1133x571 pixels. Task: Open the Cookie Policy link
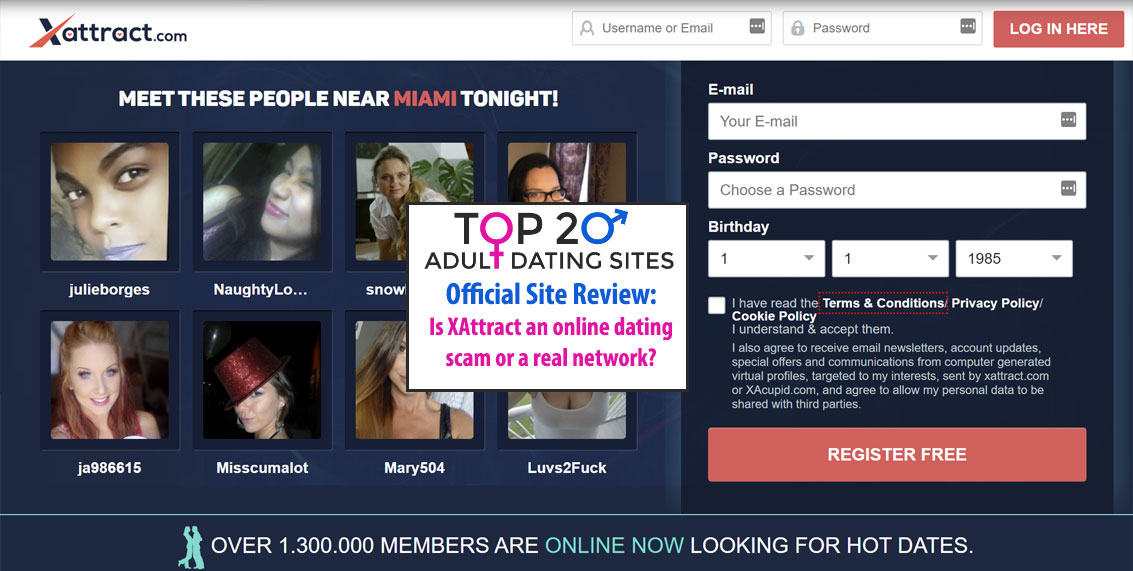774,317
